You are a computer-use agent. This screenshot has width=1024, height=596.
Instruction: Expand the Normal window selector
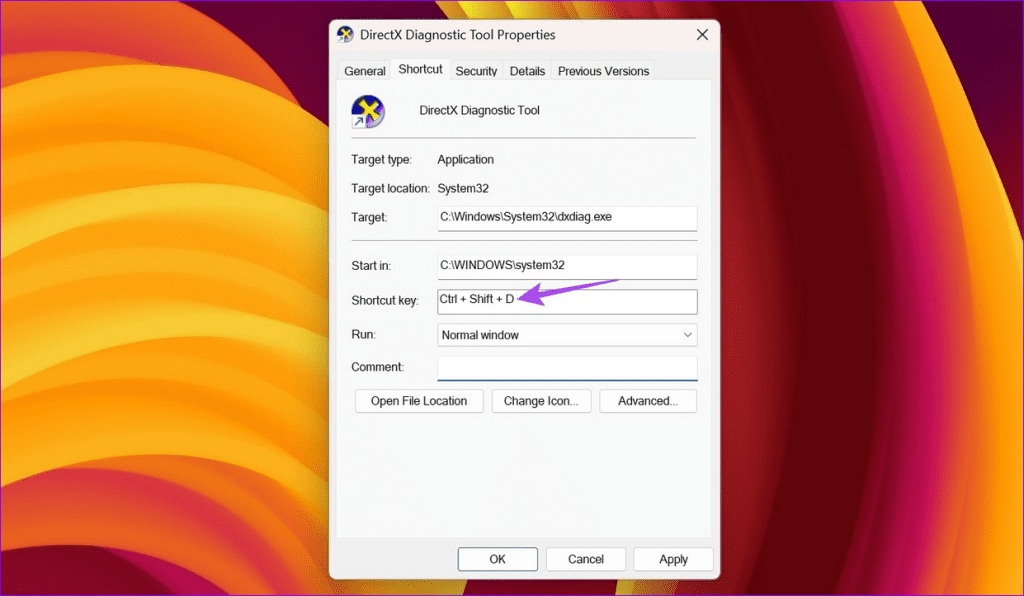tap(687, 334)
